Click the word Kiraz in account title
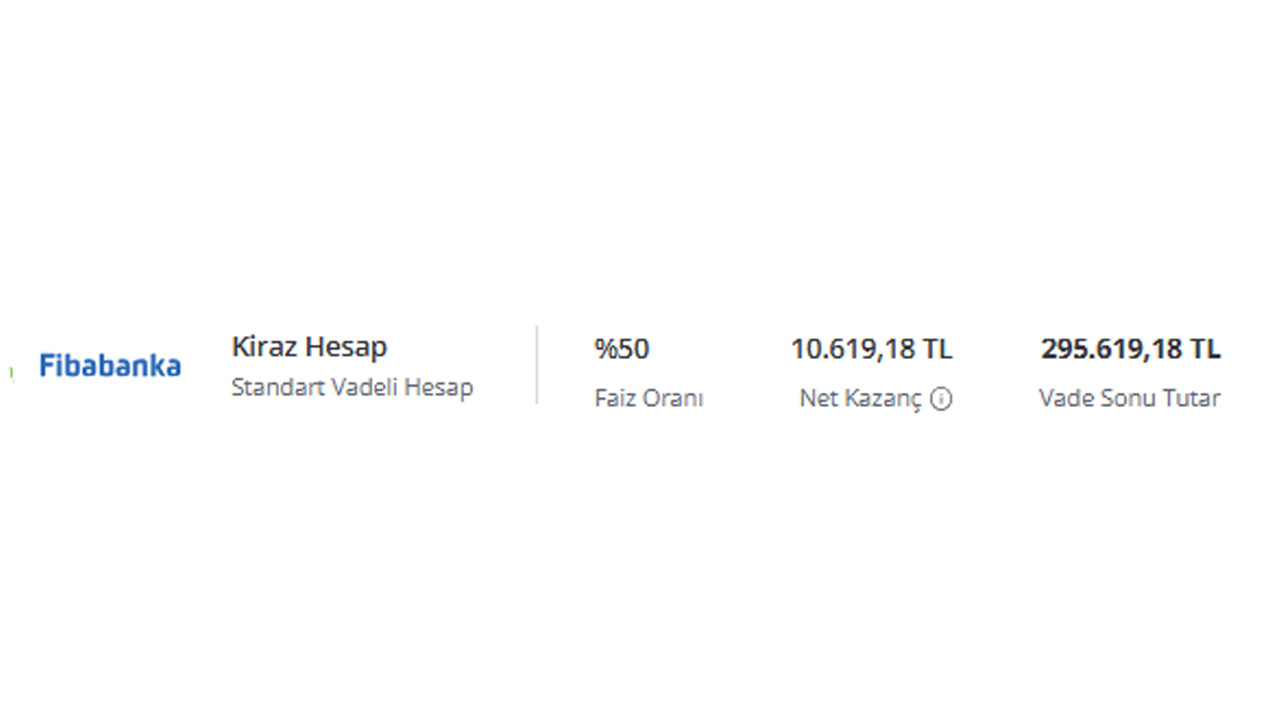The width and height of the screenshot is (1280, 720). click(x=265, y=347)
